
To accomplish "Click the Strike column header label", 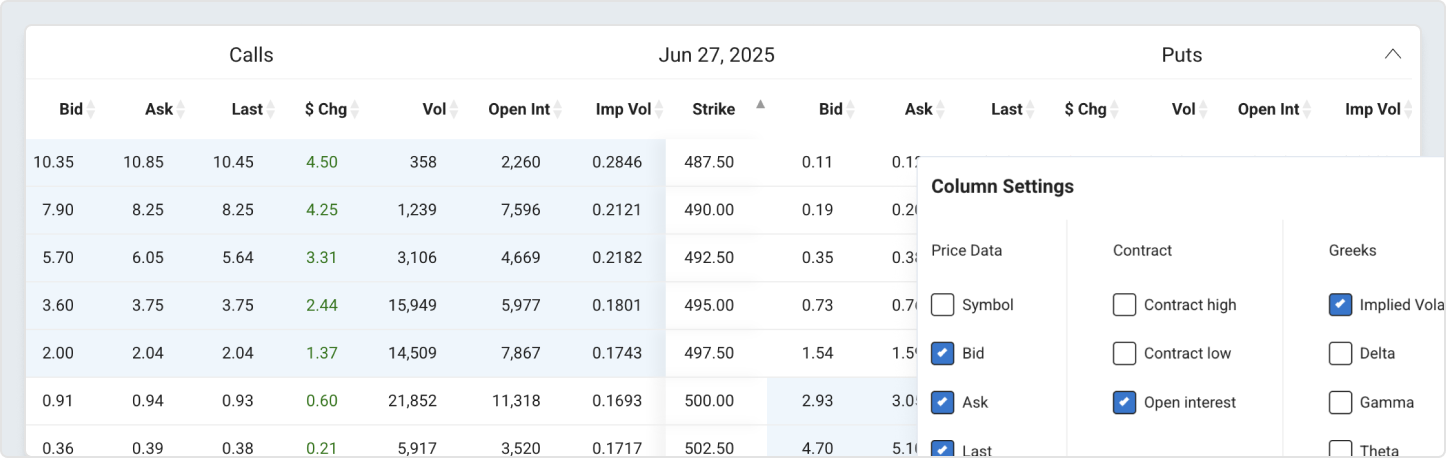I will [713, 110].
